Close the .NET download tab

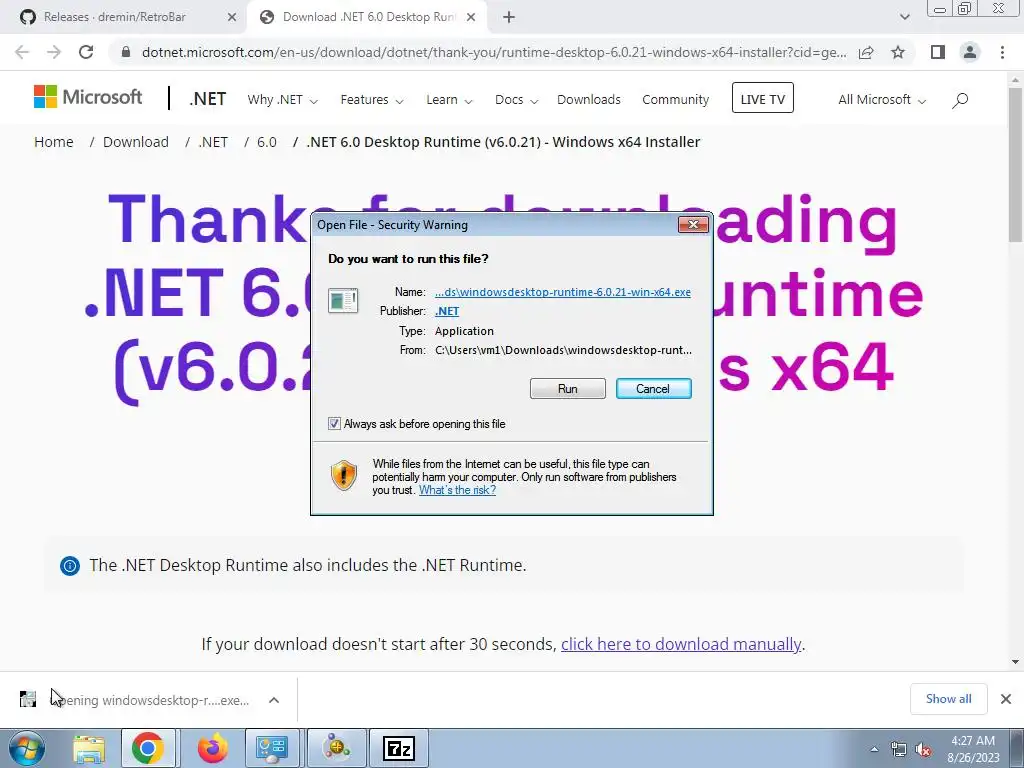[470, 18]
